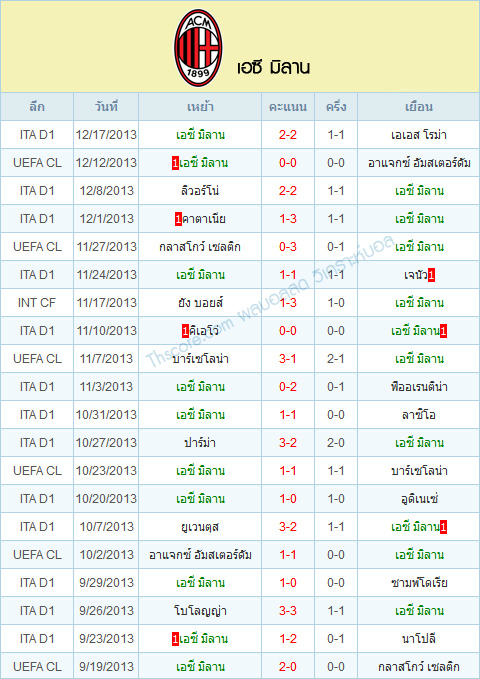Open อาแจกซ์ อัมสเตอร์ดัม in the 10/2/2013 row
The image size is (480, 679).
tap(200, 555)
